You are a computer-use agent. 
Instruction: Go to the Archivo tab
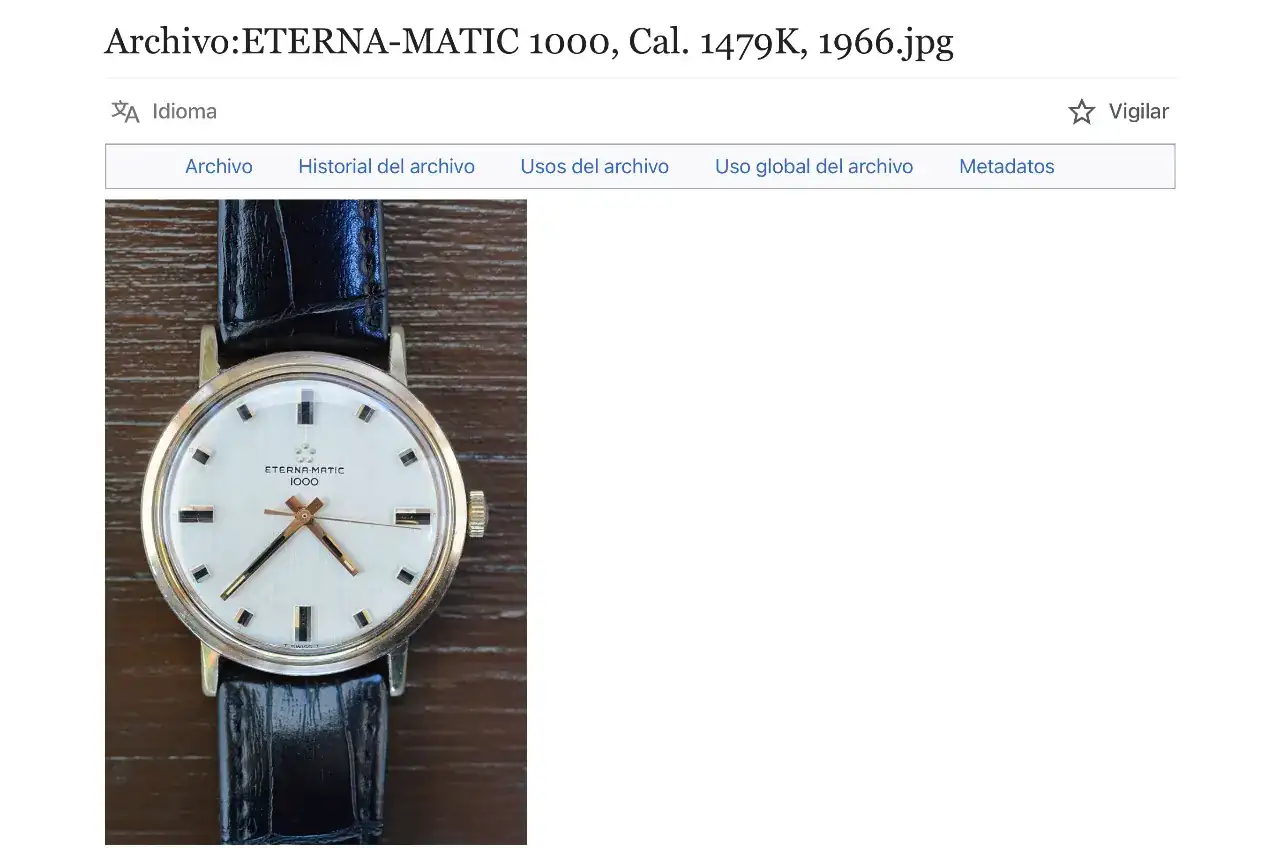click(x=219, y=166)
